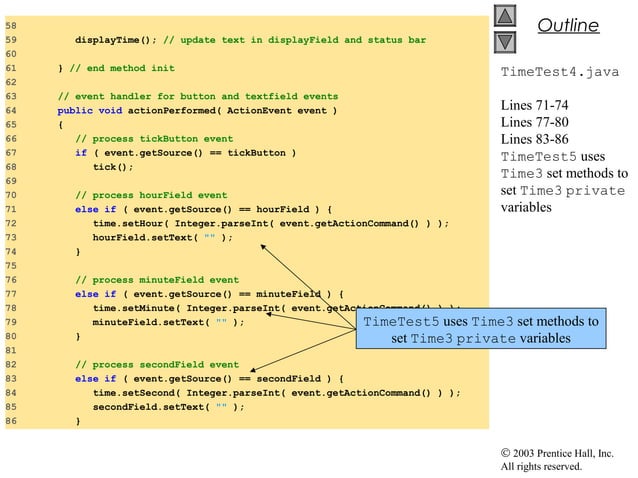
Task: Click the tick(); call on line 68
Action: click(x=113, y=167)
